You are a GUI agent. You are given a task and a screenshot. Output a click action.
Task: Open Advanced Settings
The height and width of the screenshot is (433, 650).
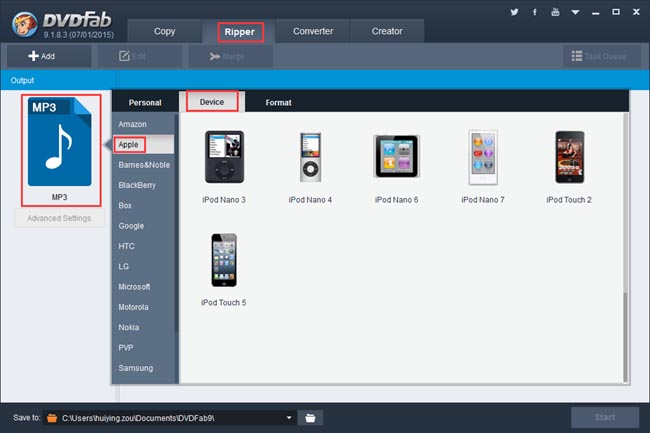click(x=59, y=218)
